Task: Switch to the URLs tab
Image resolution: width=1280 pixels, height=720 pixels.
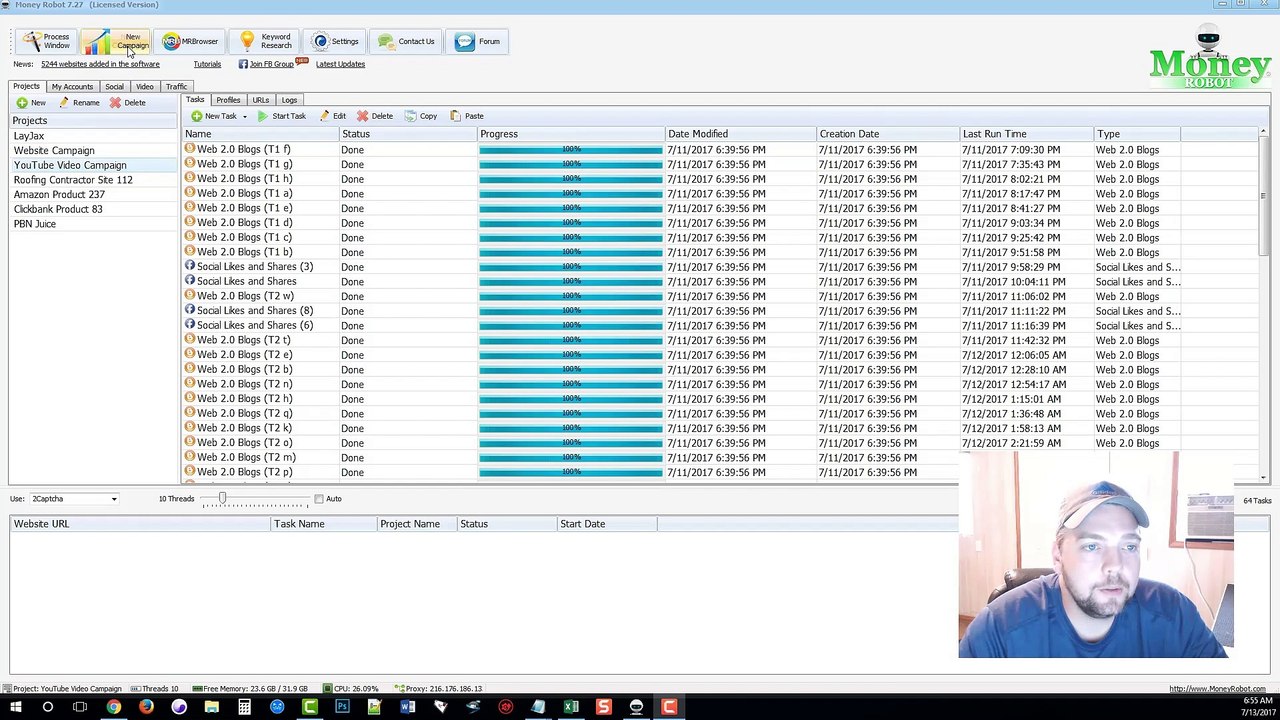Action: (x=260, y=100)
